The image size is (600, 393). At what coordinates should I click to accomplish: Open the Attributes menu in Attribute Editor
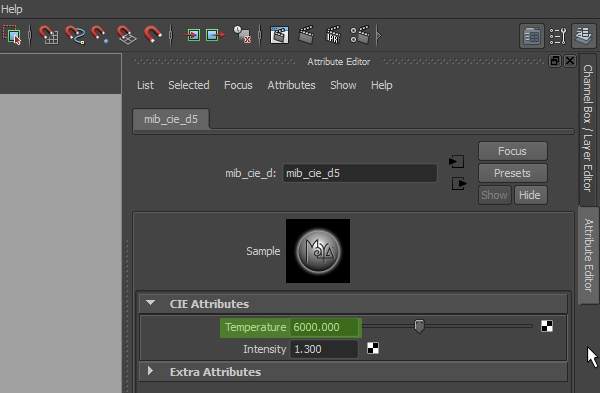pos(291,85)
